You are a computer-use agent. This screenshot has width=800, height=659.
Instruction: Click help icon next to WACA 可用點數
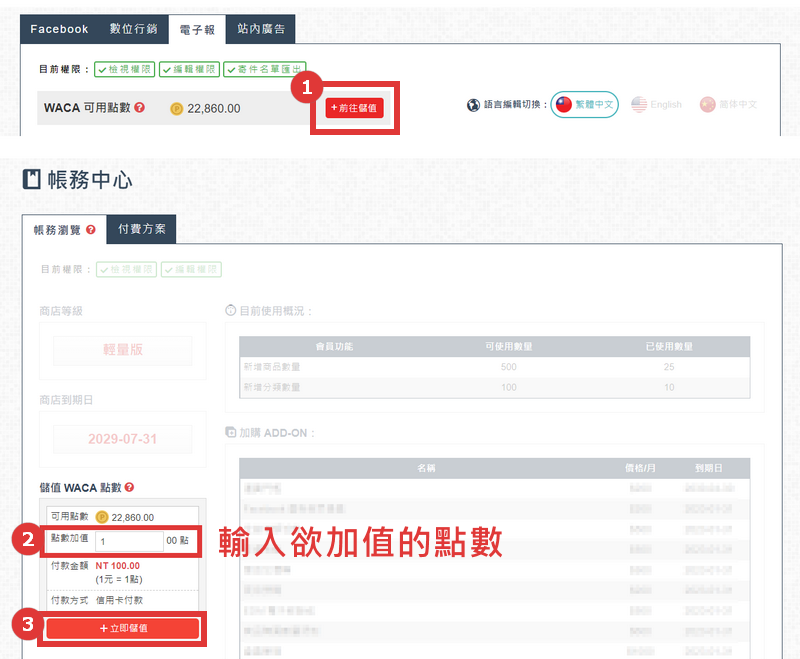pyautogui.click(x=140, y=108)
